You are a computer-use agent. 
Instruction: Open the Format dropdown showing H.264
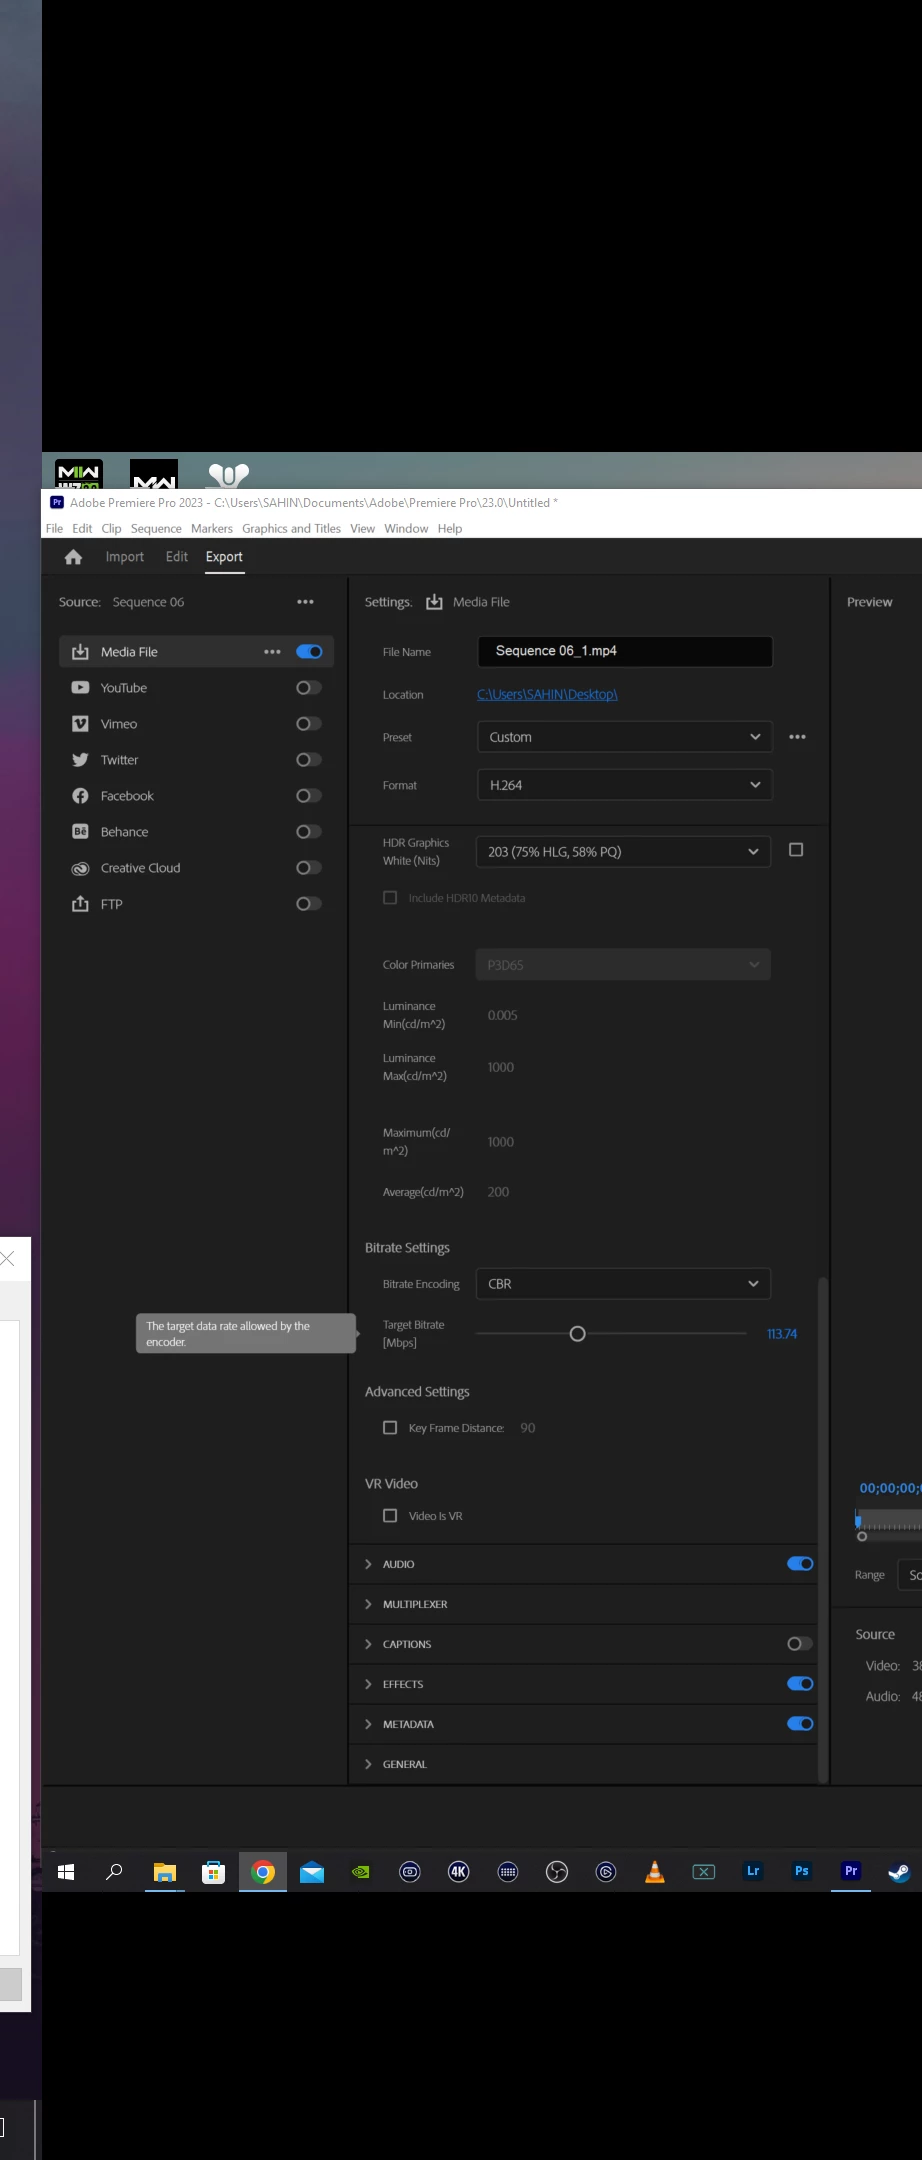click(x=624, y=785)
